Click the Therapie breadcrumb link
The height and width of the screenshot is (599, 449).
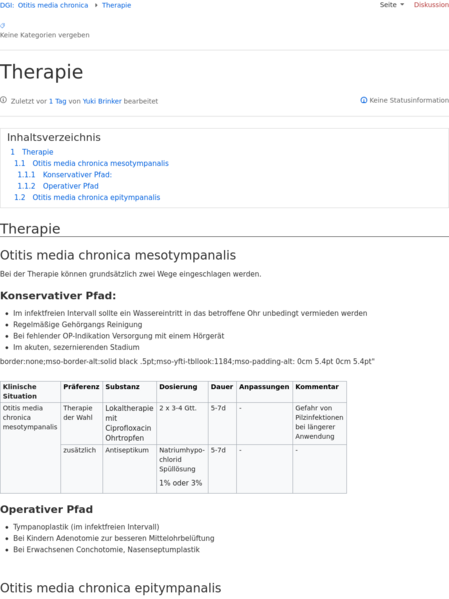click(117, 5)
